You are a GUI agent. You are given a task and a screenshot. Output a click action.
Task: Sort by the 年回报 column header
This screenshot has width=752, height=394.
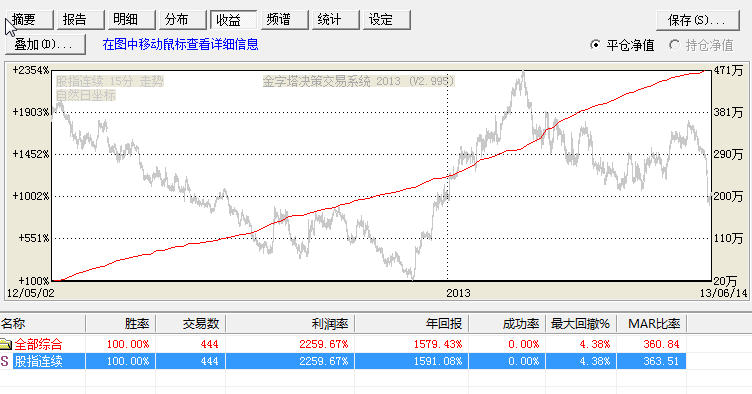(411, 324)
